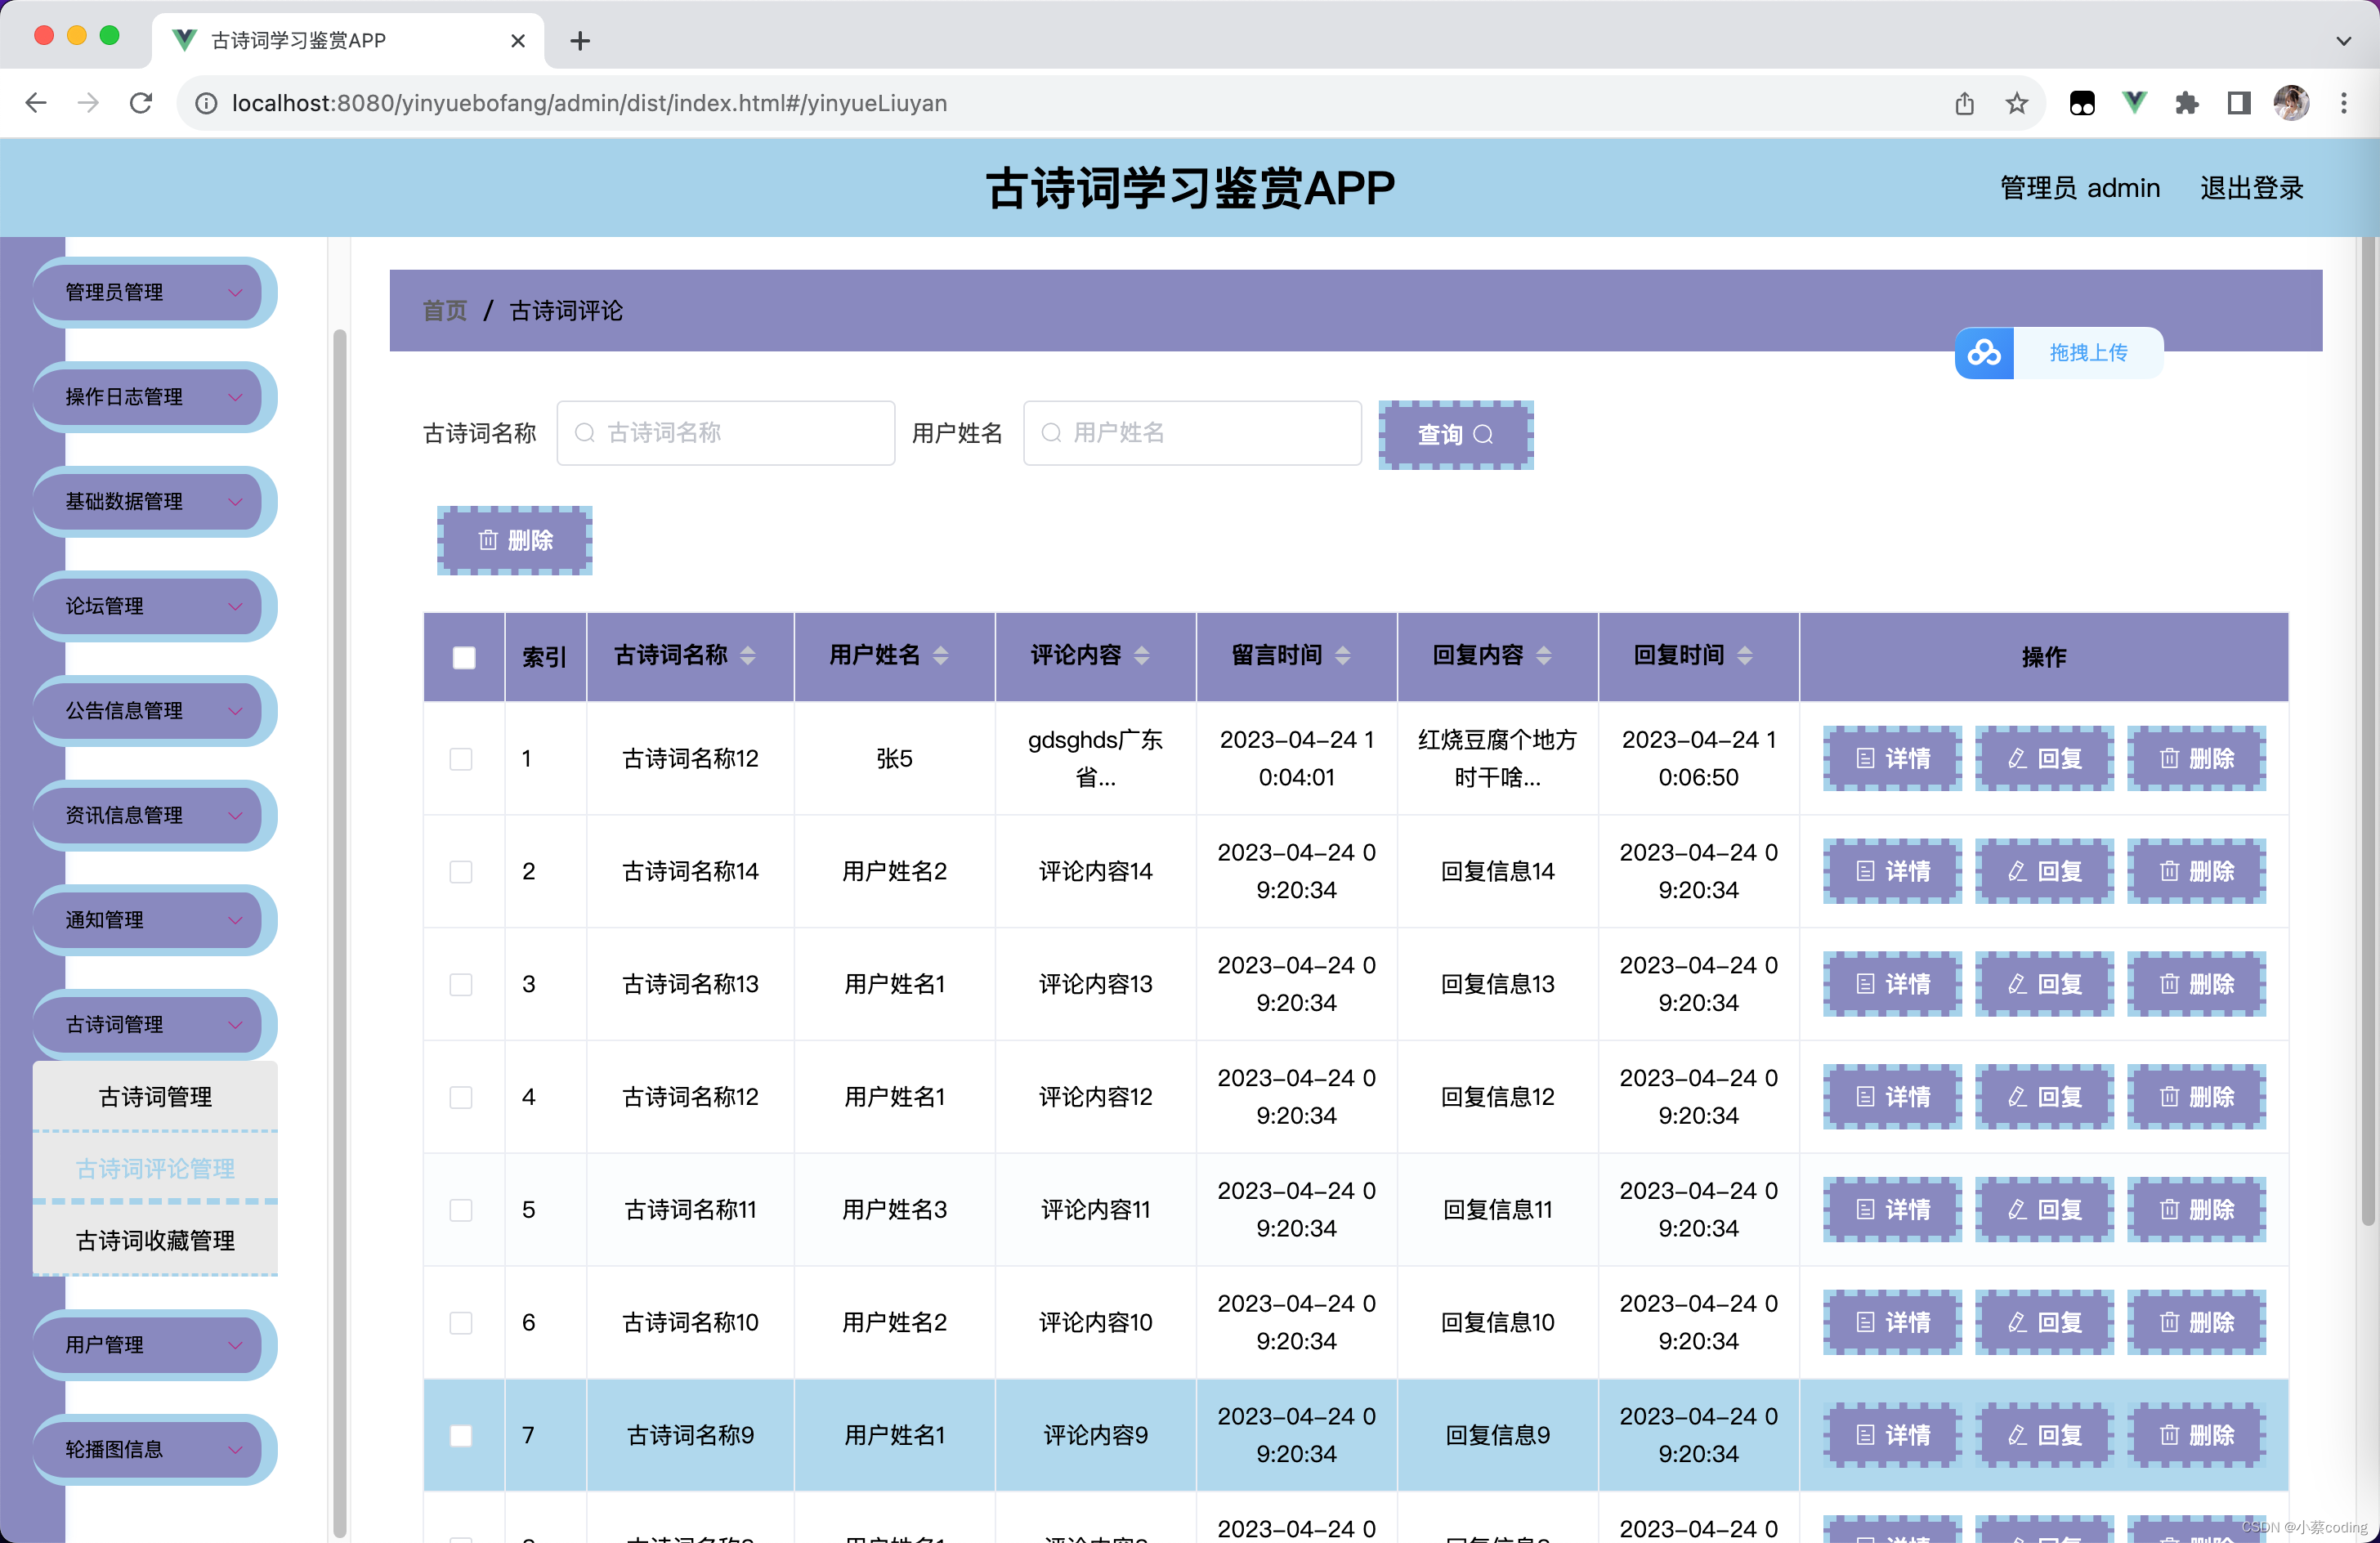This screenshot has height=1543, width=2380.
Task: Open Chrome three-dot menu
Action: pyautogui.click(x=2343, y=103)
